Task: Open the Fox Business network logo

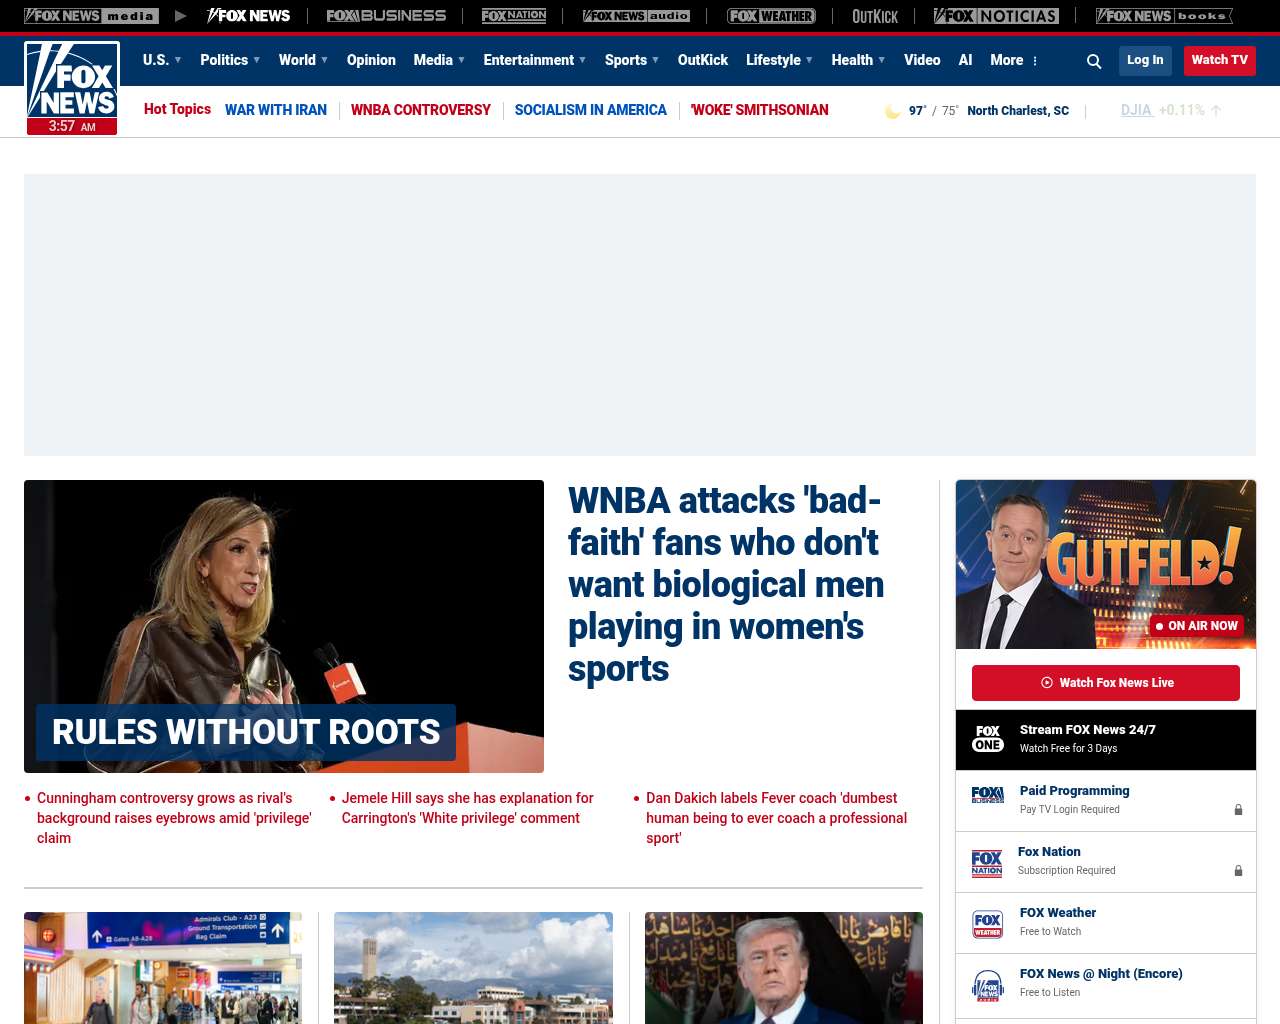Action: [x=386, y=16]
